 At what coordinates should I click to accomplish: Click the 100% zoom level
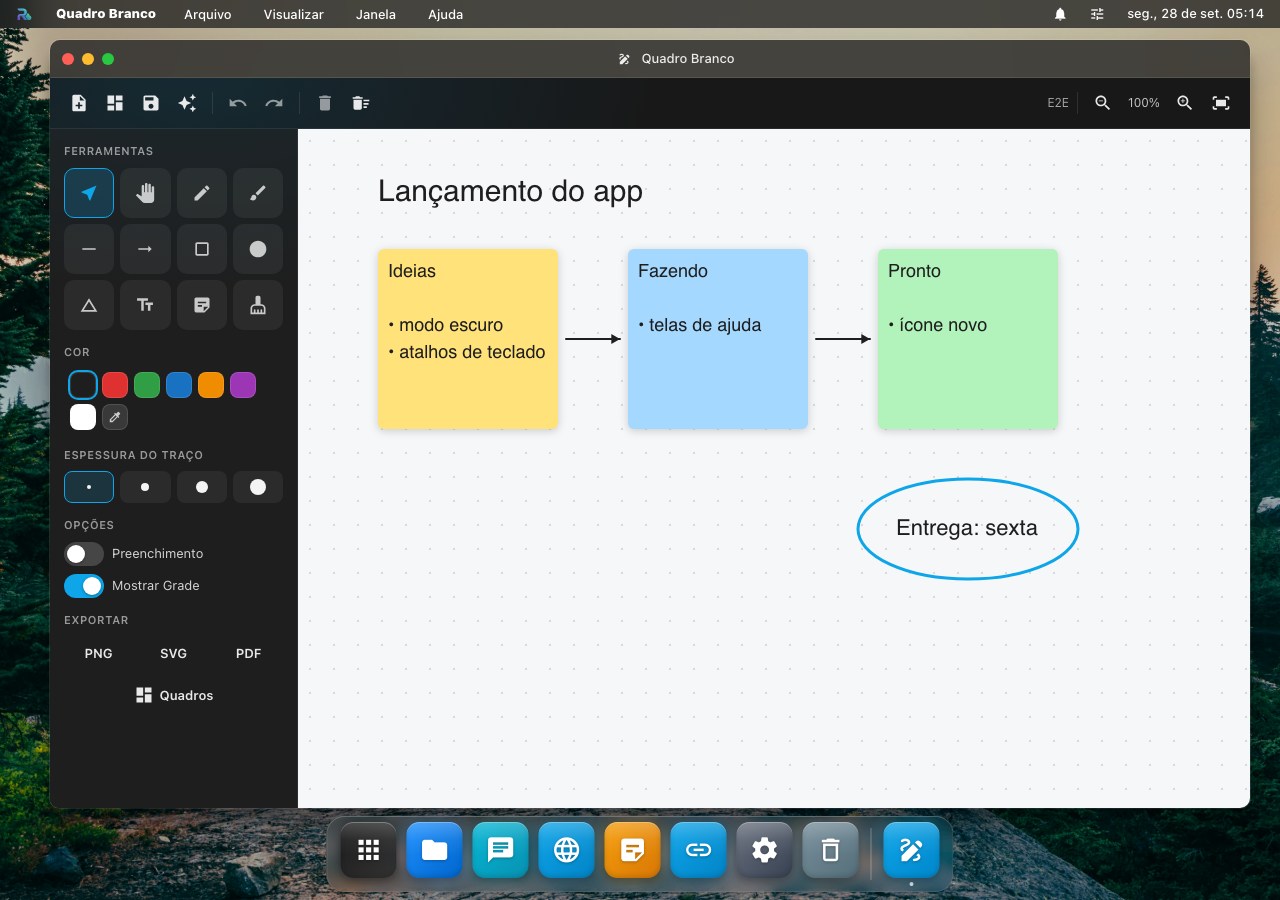(x=1144, y=103)
